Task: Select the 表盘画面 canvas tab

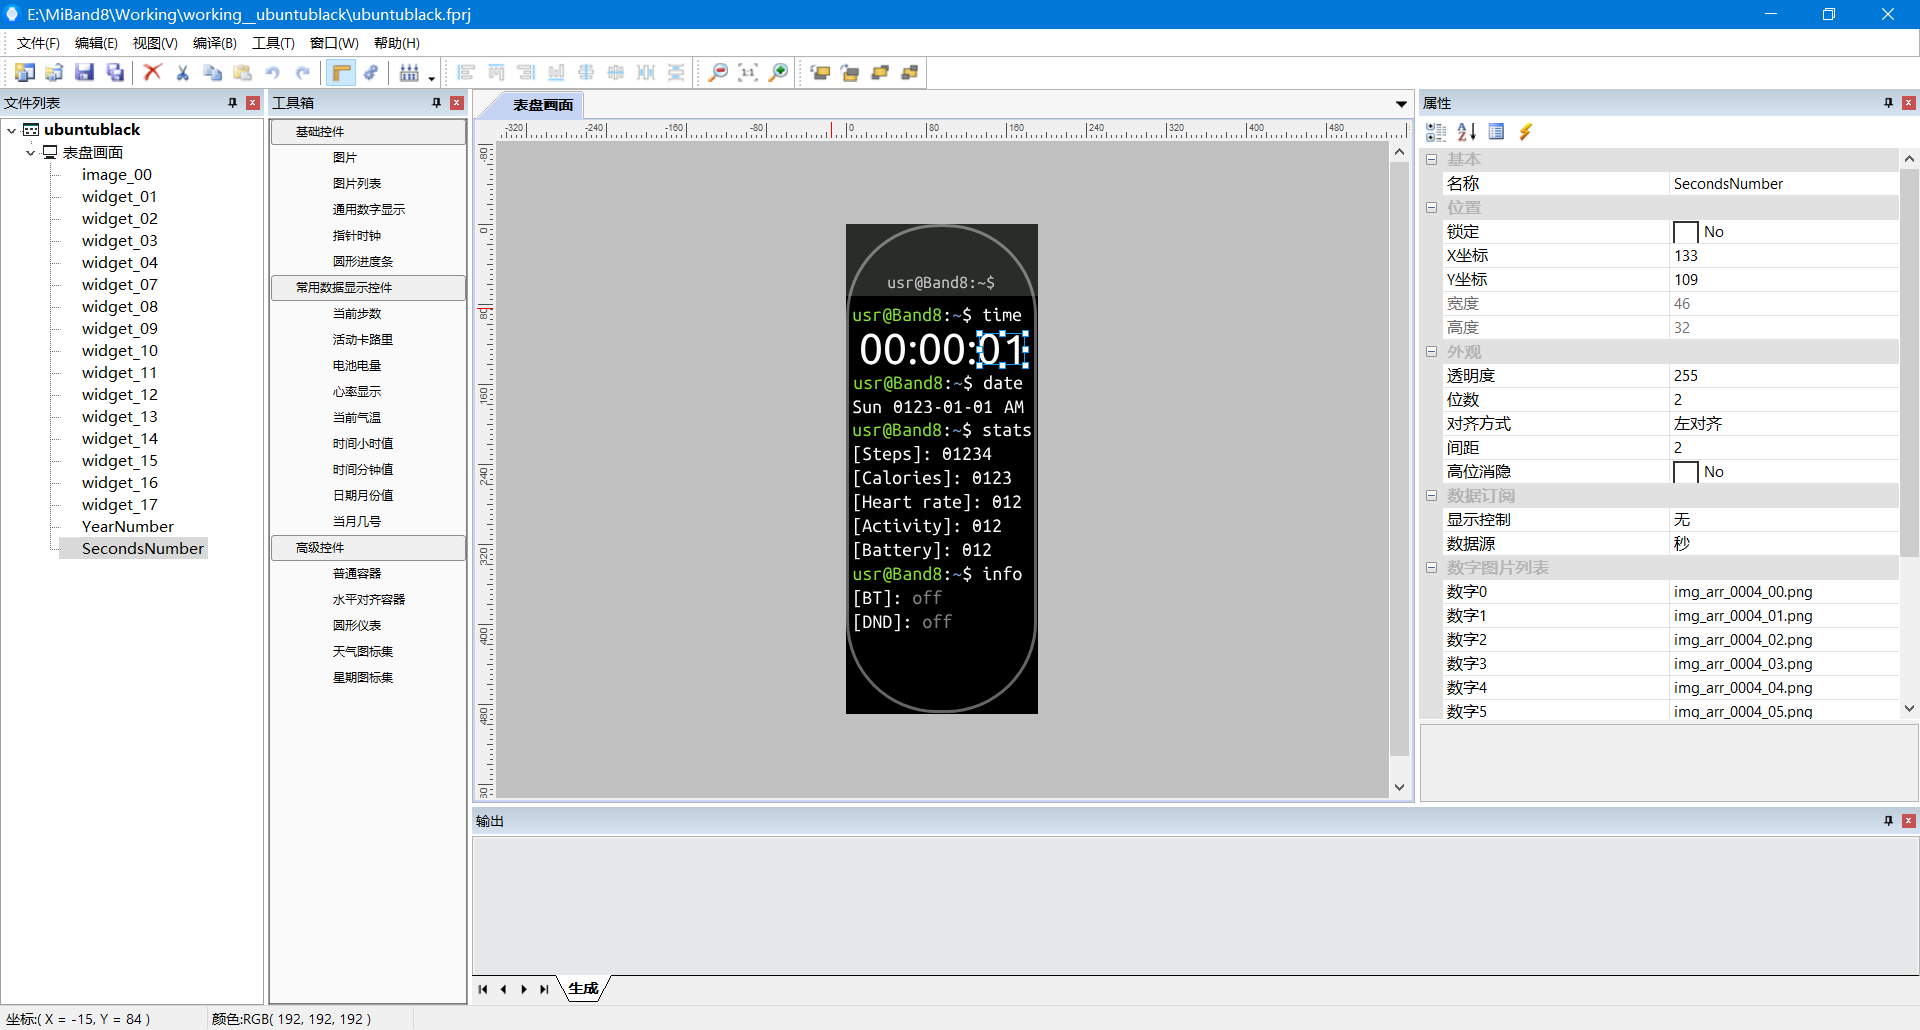Action: pyautogui.click(x=543, y=105)
